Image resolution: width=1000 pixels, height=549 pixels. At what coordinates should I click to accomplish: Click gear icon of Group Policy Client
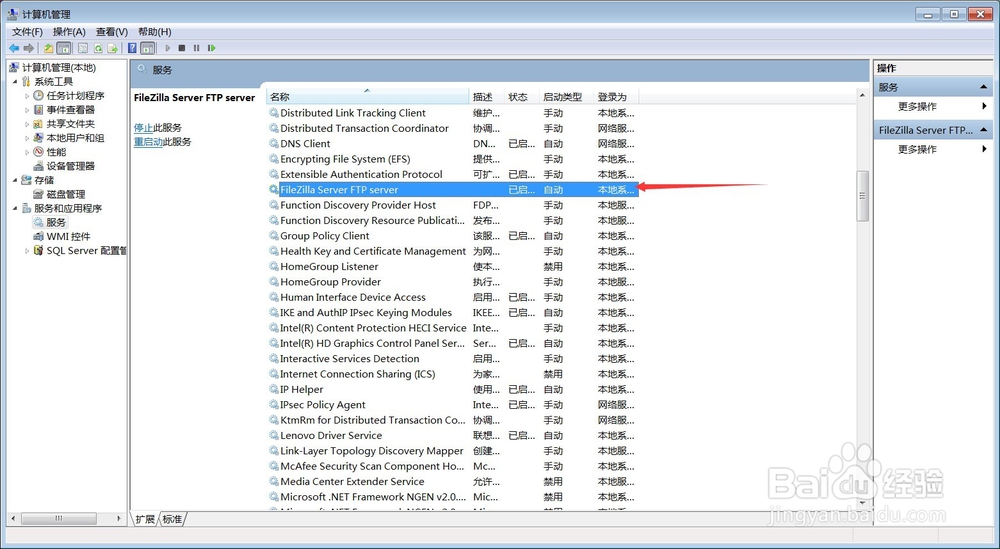pos(274,235)
